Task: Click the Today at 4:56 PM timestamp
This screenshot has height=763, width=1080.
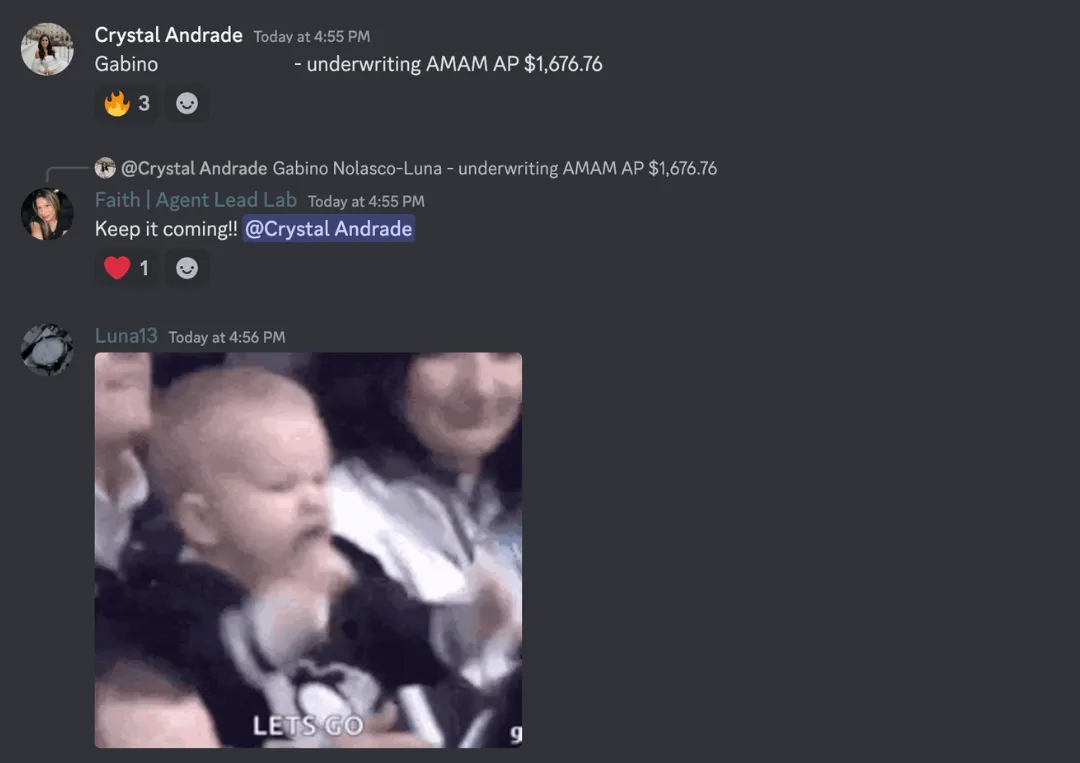Action: coord(227,337)
